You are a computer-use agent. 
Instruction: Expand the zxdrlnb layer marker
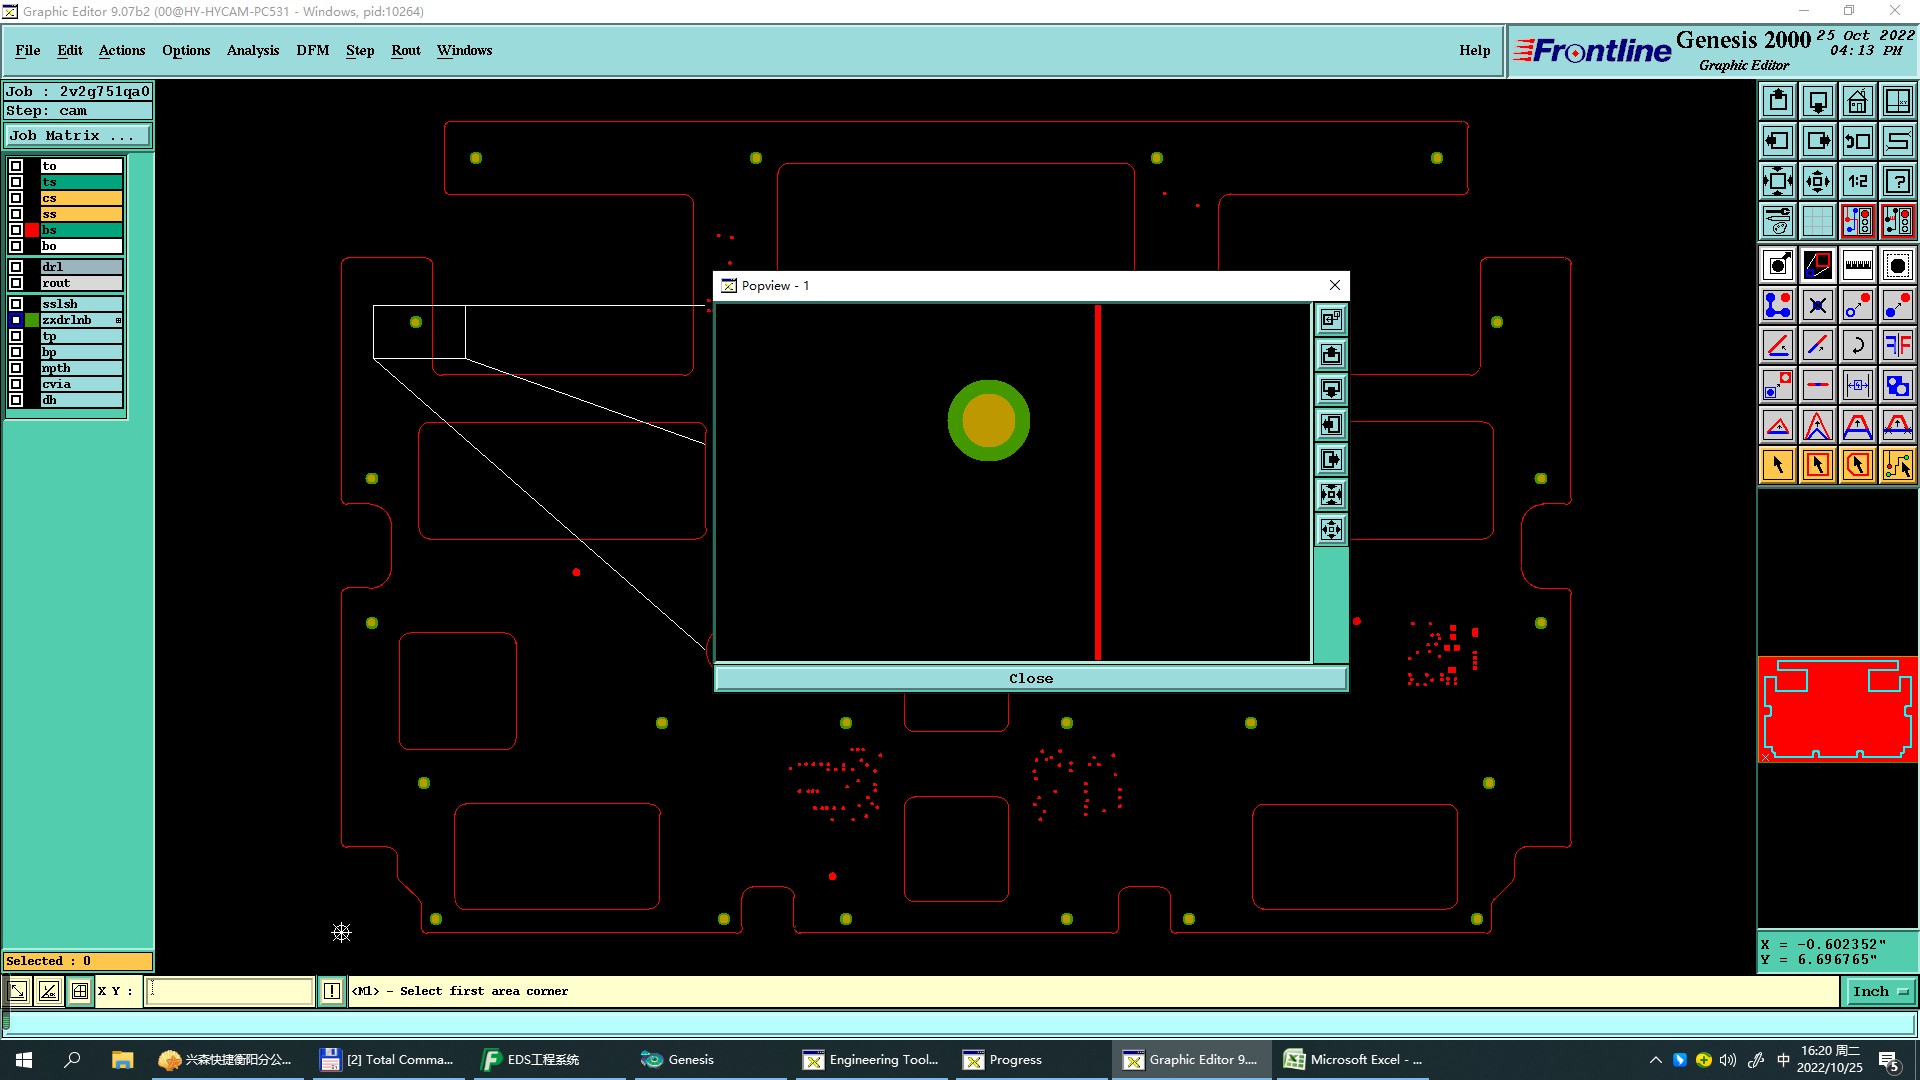coord(118,320)
